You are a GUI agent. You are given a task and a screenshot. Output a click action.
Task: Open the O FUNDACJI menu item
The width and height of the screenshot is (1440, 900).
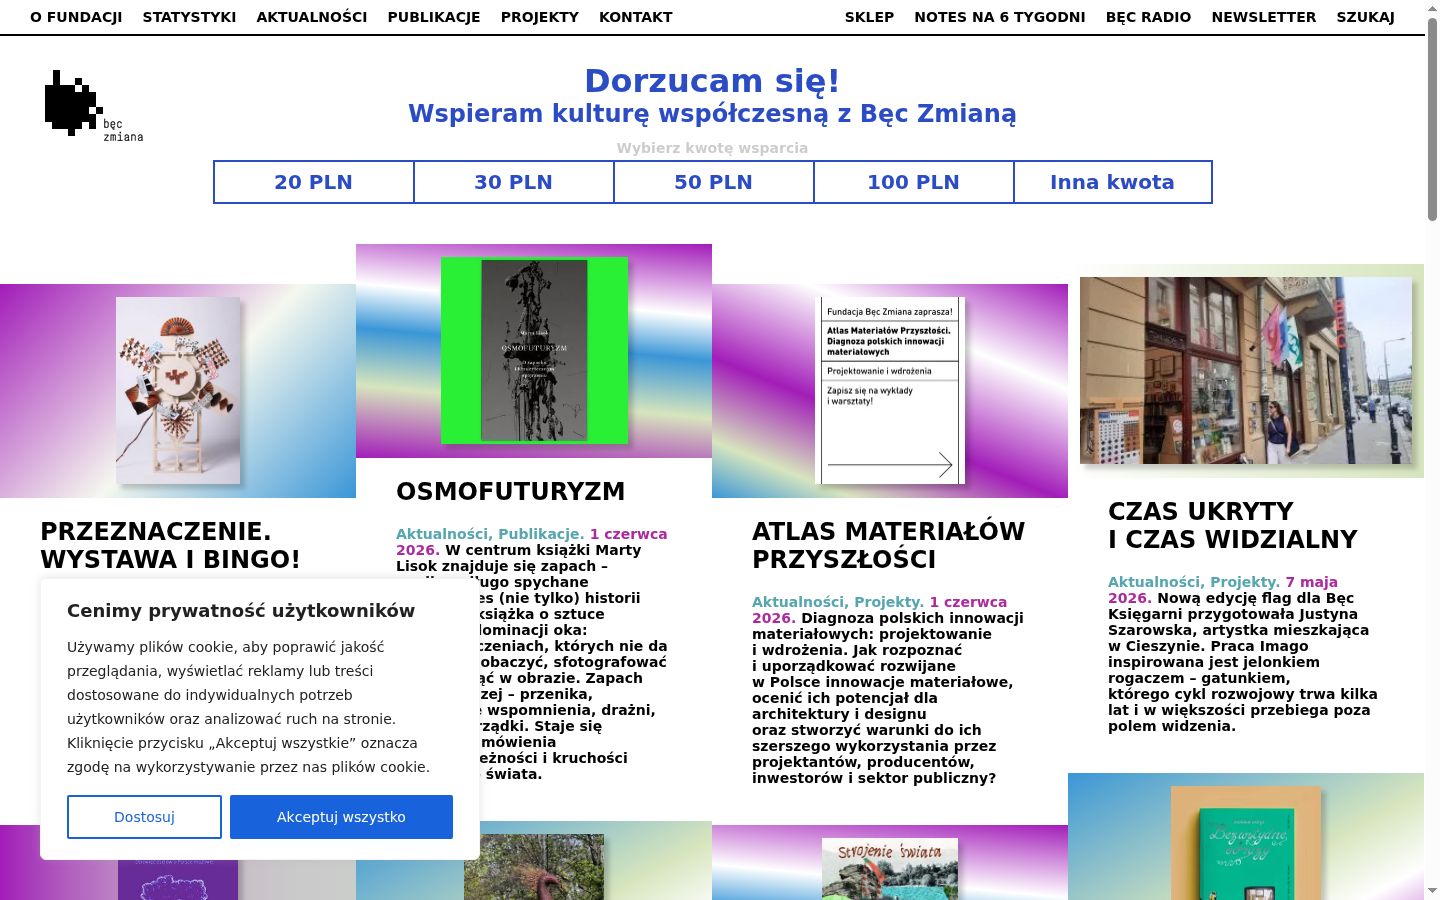click(x=76, y=17)
